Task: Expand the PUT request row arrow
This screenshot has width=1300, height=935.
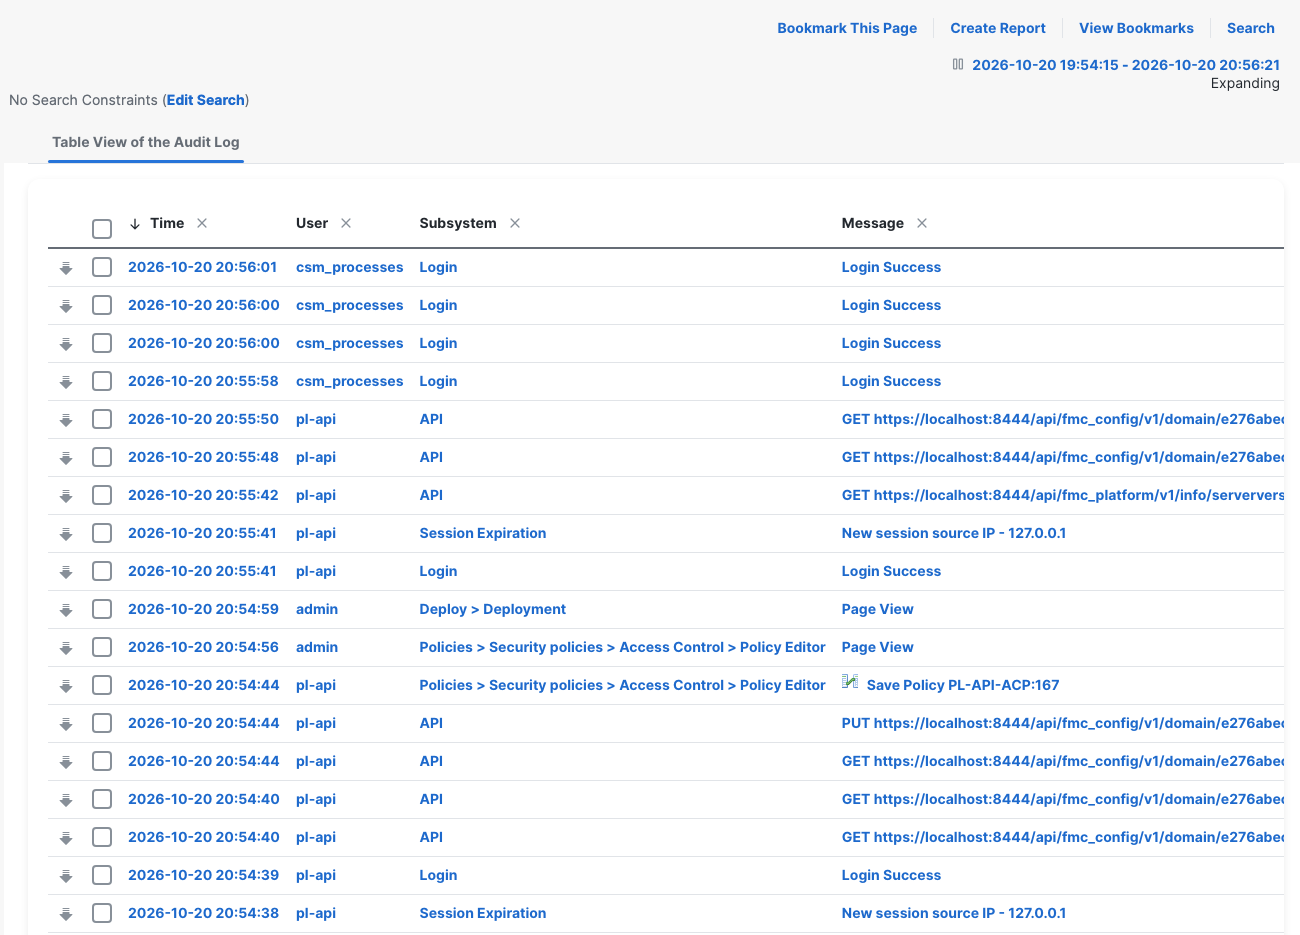Action: pos(66,724)
